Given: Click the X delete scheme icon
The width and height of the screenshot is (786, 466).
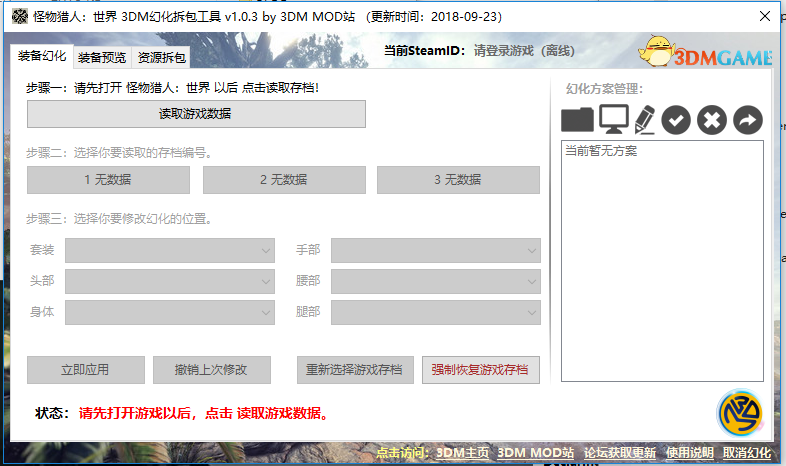Looking at the screenshot, I should 711,120.
